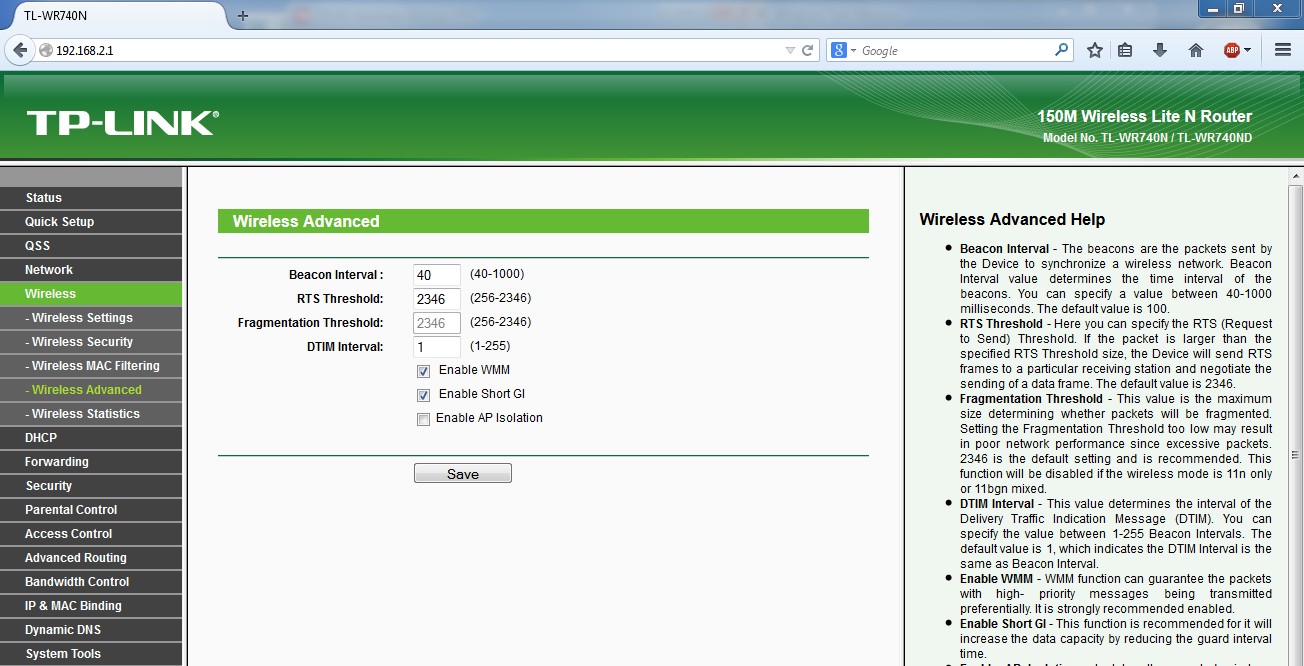Click the 150M Wireless Lite N Router text

1144,117
